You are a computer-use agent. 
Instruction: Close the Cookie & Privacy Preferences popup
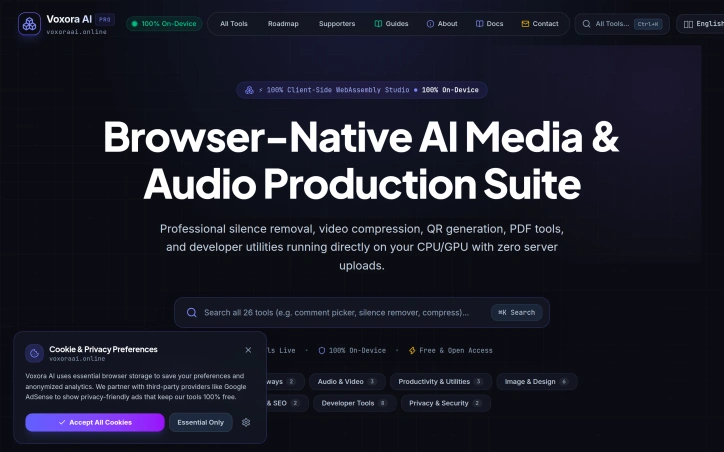point(248,350)
